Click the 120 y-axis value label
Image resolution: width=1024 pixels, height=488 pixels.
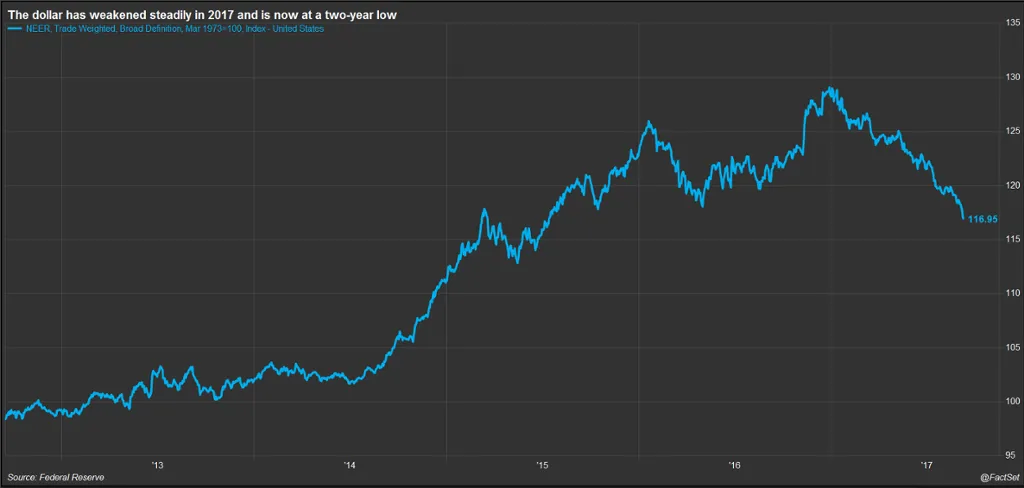[x=1012, y=185]
